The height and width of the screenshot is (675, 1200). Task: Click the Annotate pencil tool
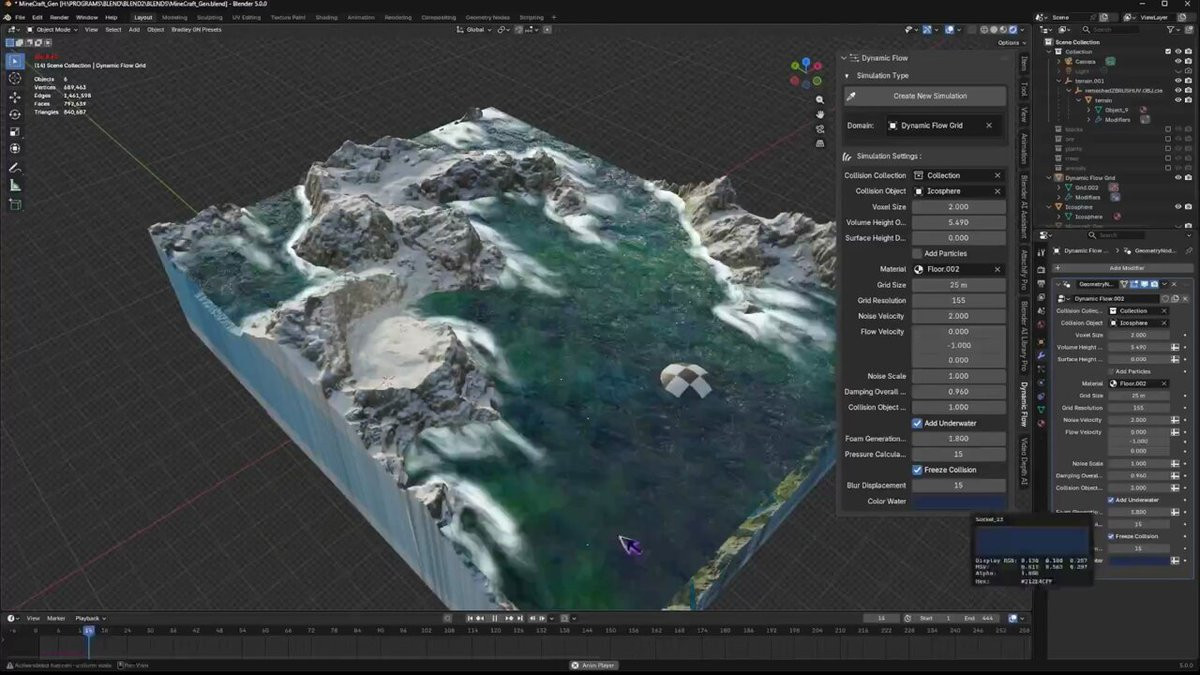coord(15,168)
